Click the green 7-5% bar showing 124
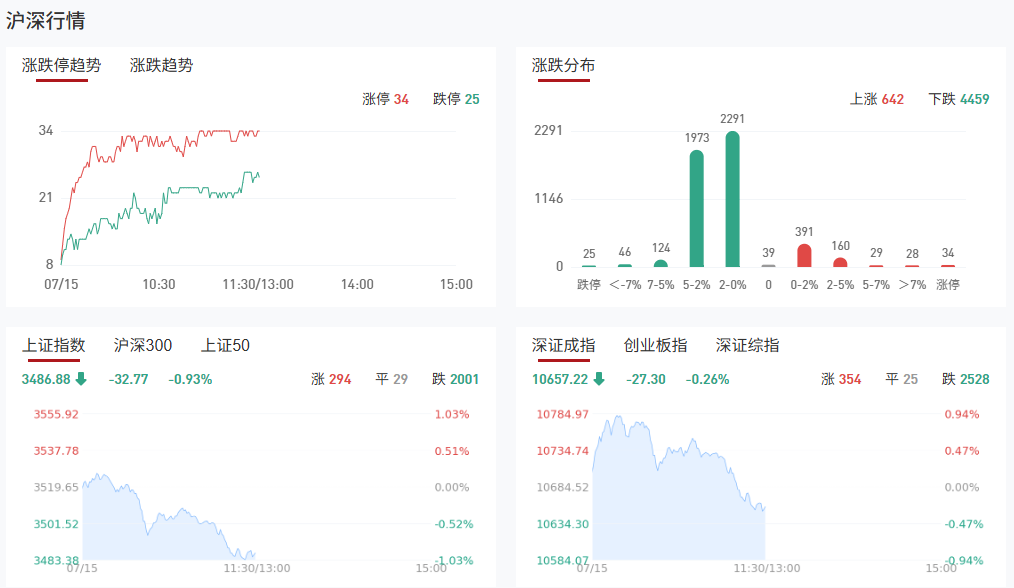1014x588 pixels. click(x=660, y=263)
